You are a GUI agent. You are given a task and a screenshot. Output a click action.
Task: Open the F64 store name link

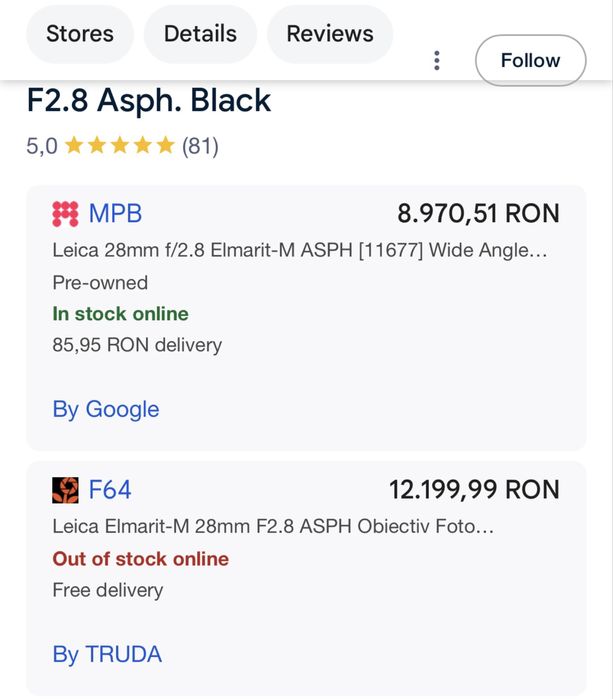110,490
